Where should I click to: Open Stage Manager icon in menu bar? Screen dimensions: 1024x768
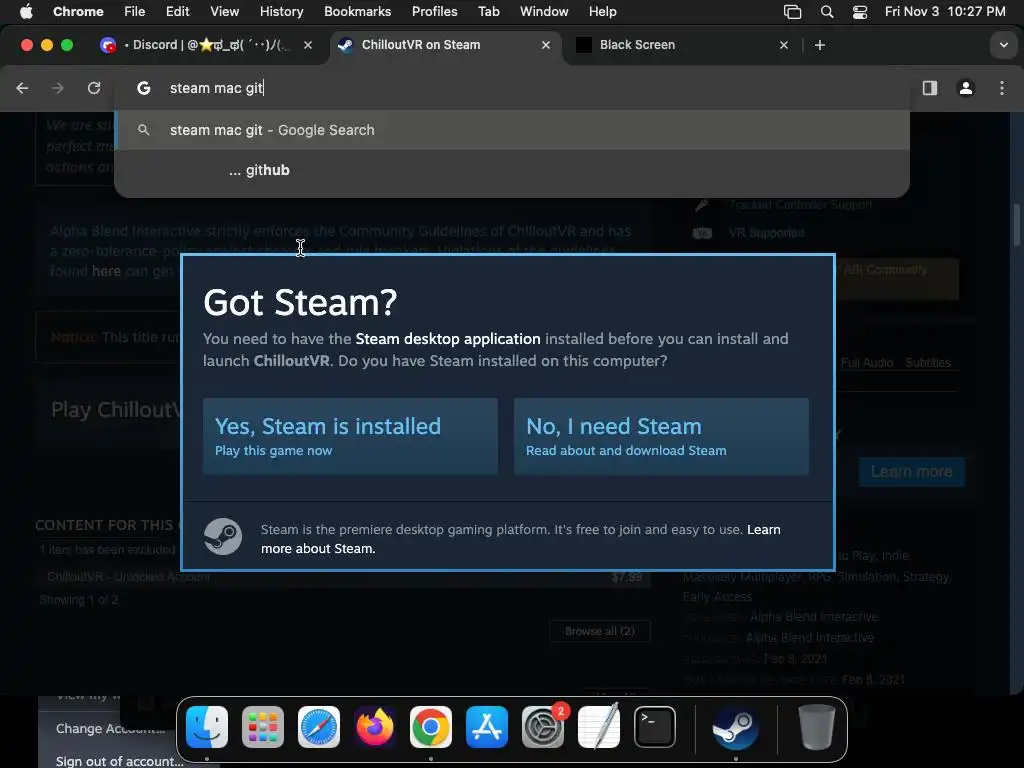click(x=792, y=11)
